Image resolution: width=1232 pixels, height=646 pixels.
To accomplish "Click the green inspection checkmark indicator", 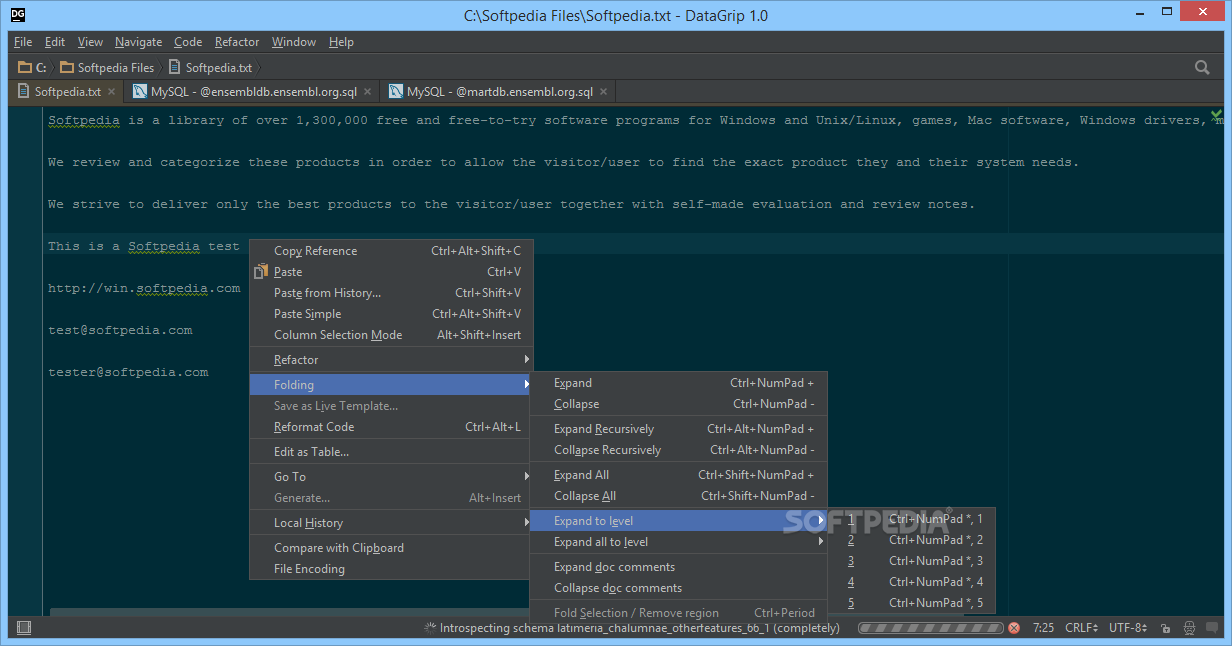I will (x=1216, y=114).
